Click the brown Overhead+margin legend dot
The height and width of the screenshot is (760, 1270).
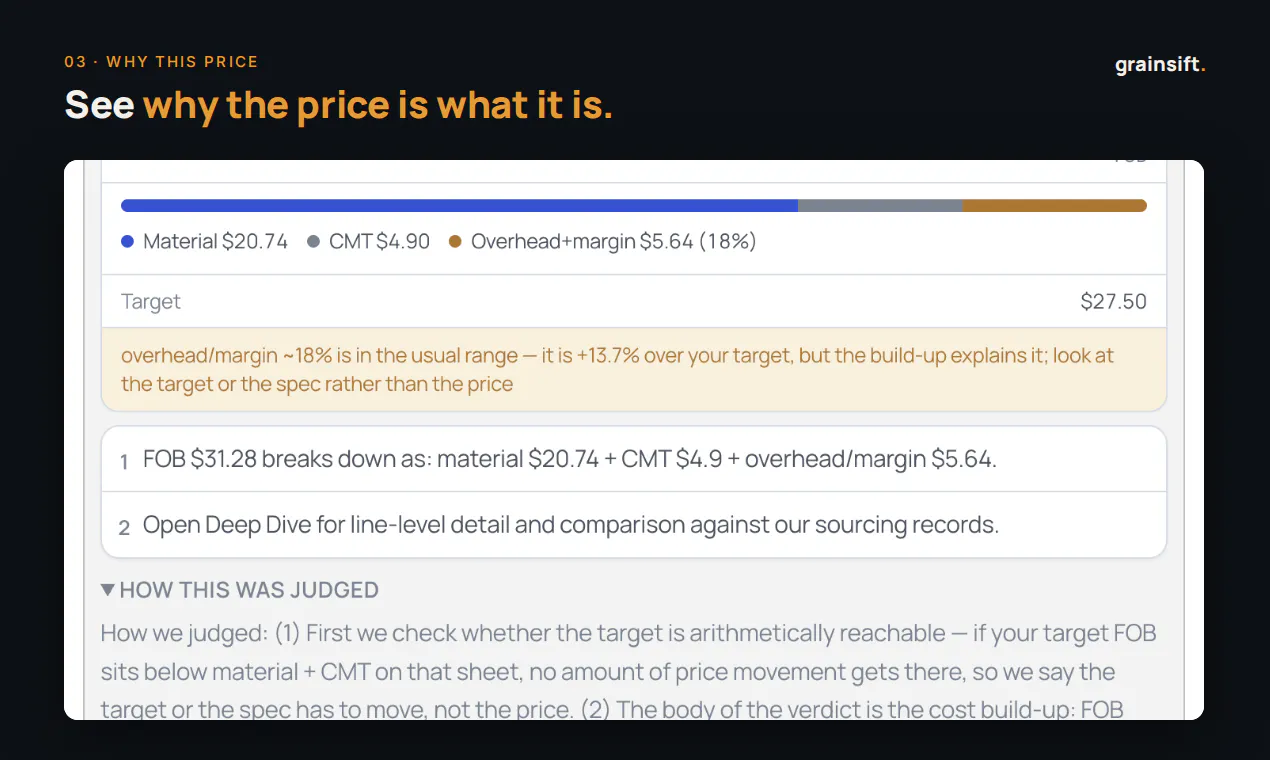455,242
